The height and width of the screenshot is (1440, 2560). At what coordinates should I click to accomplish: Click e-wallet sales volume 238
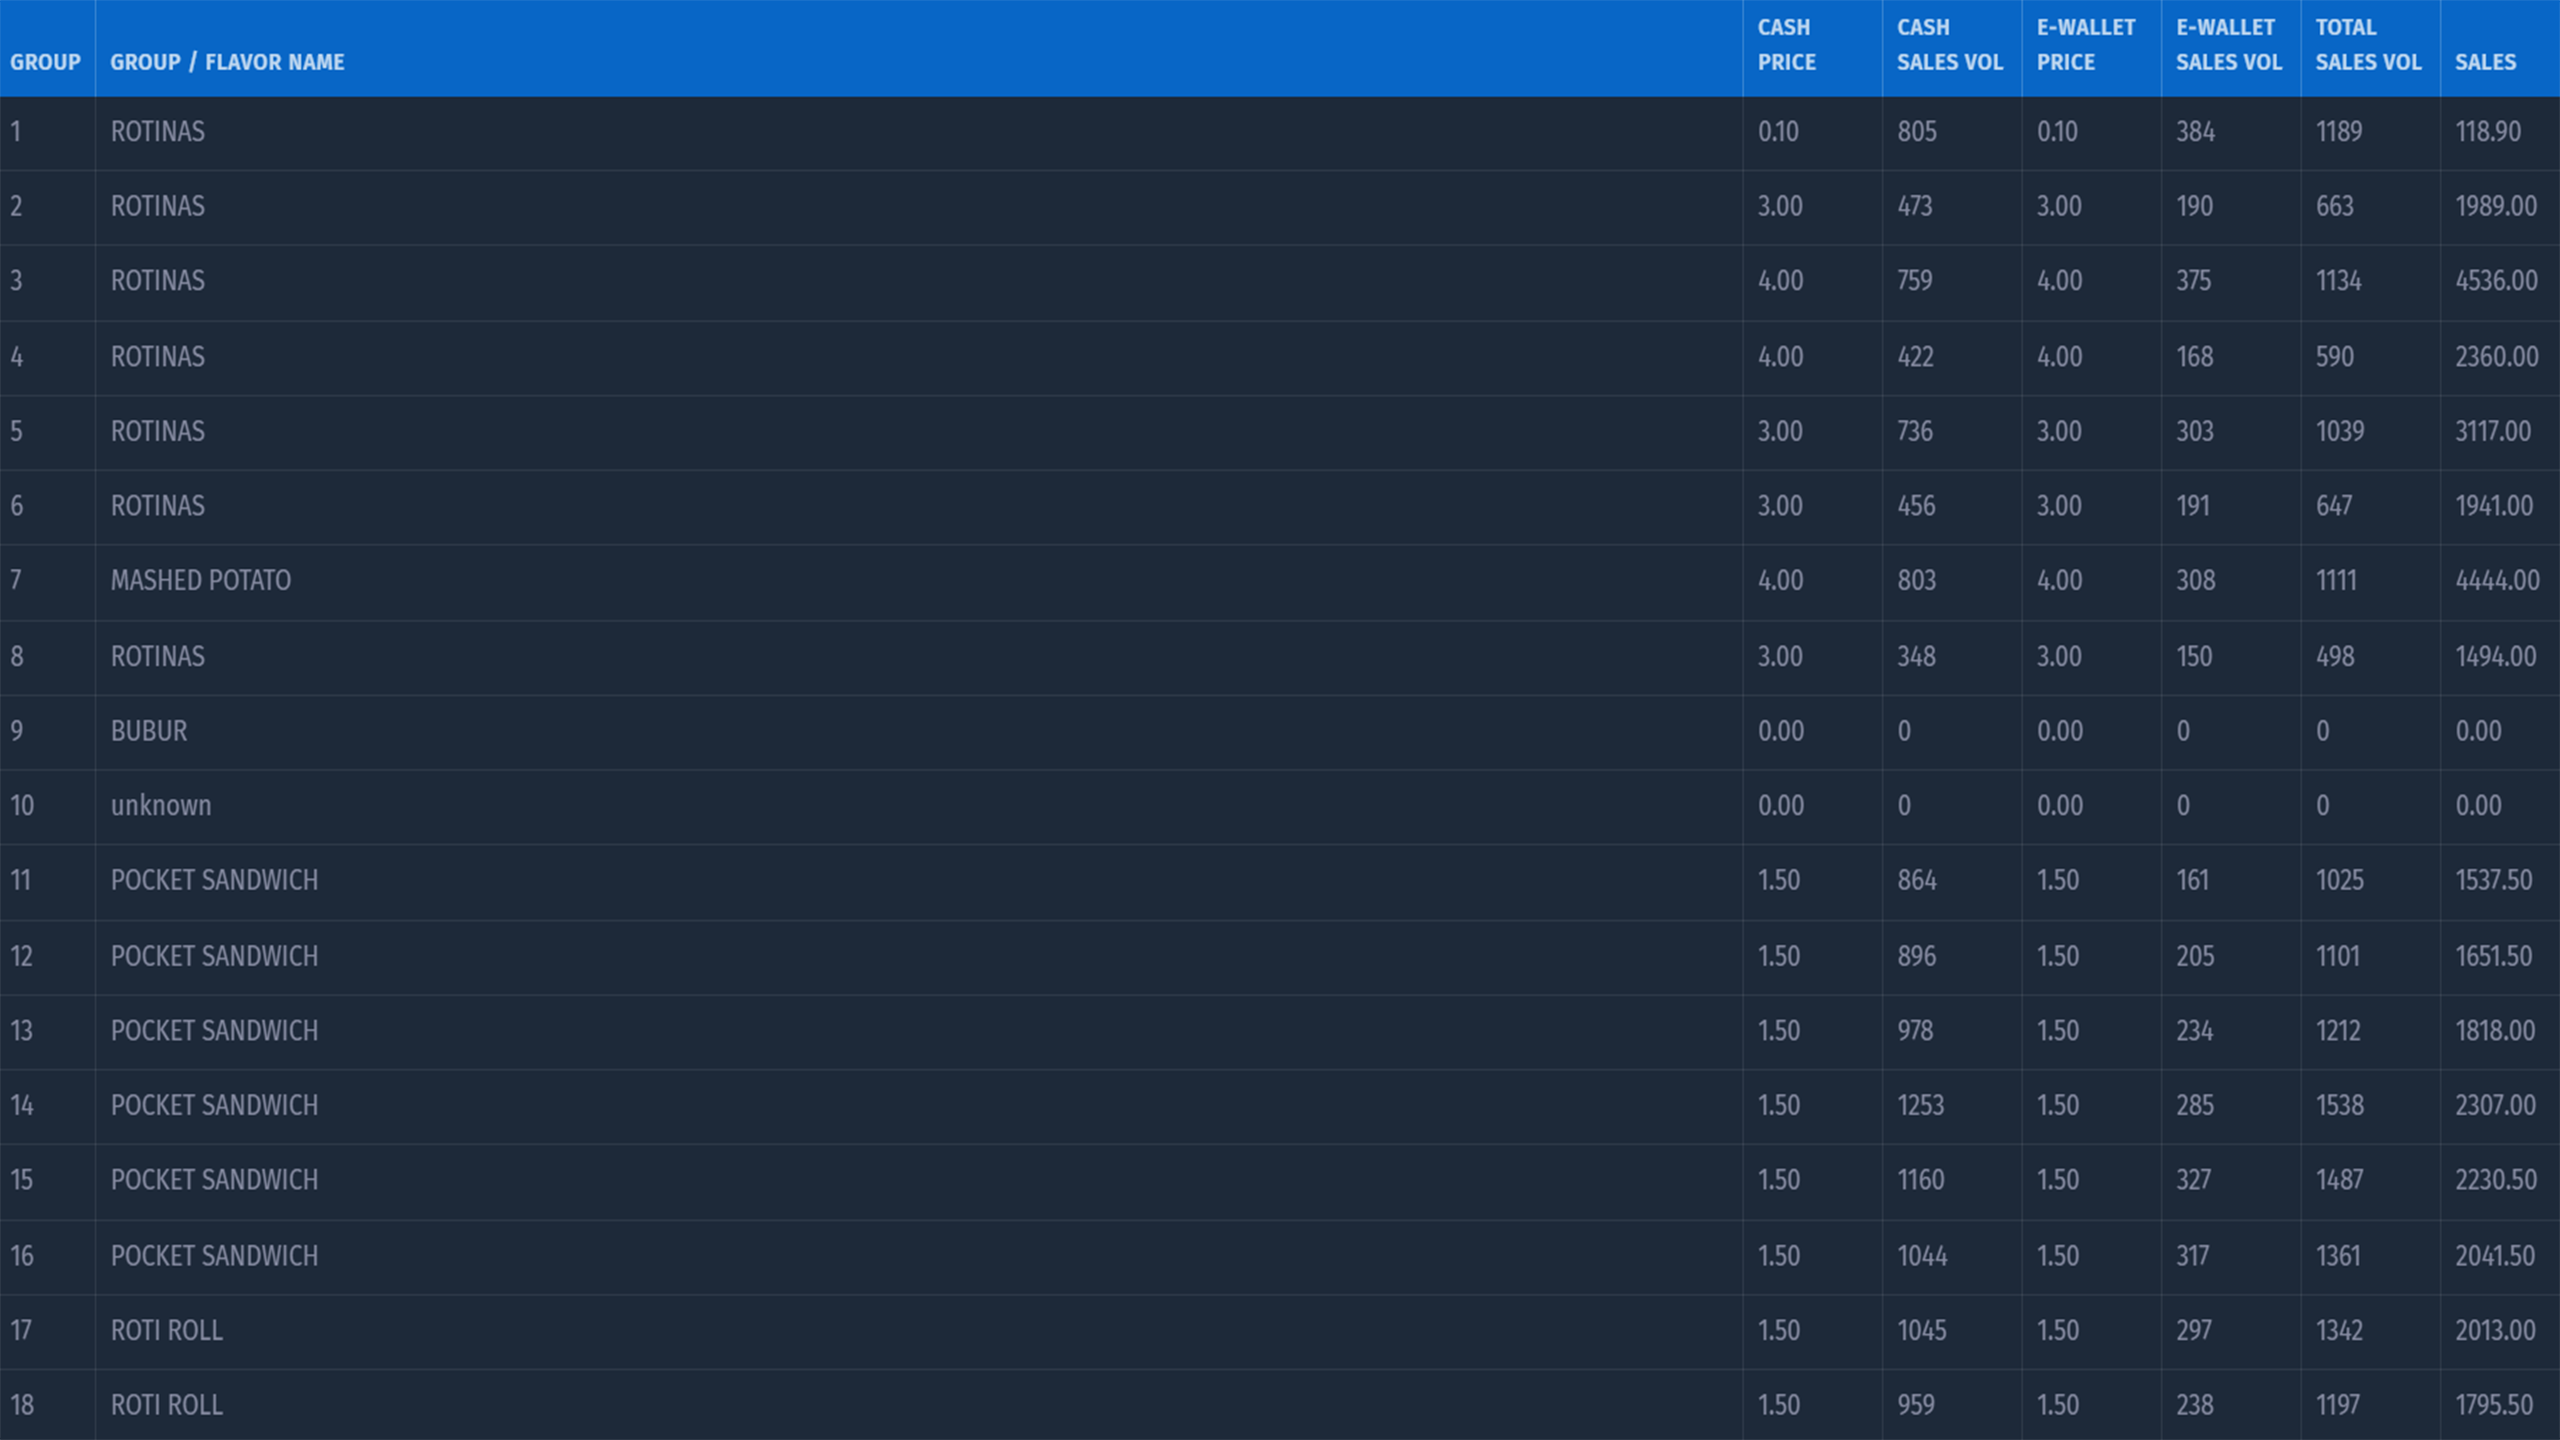2195,1405
